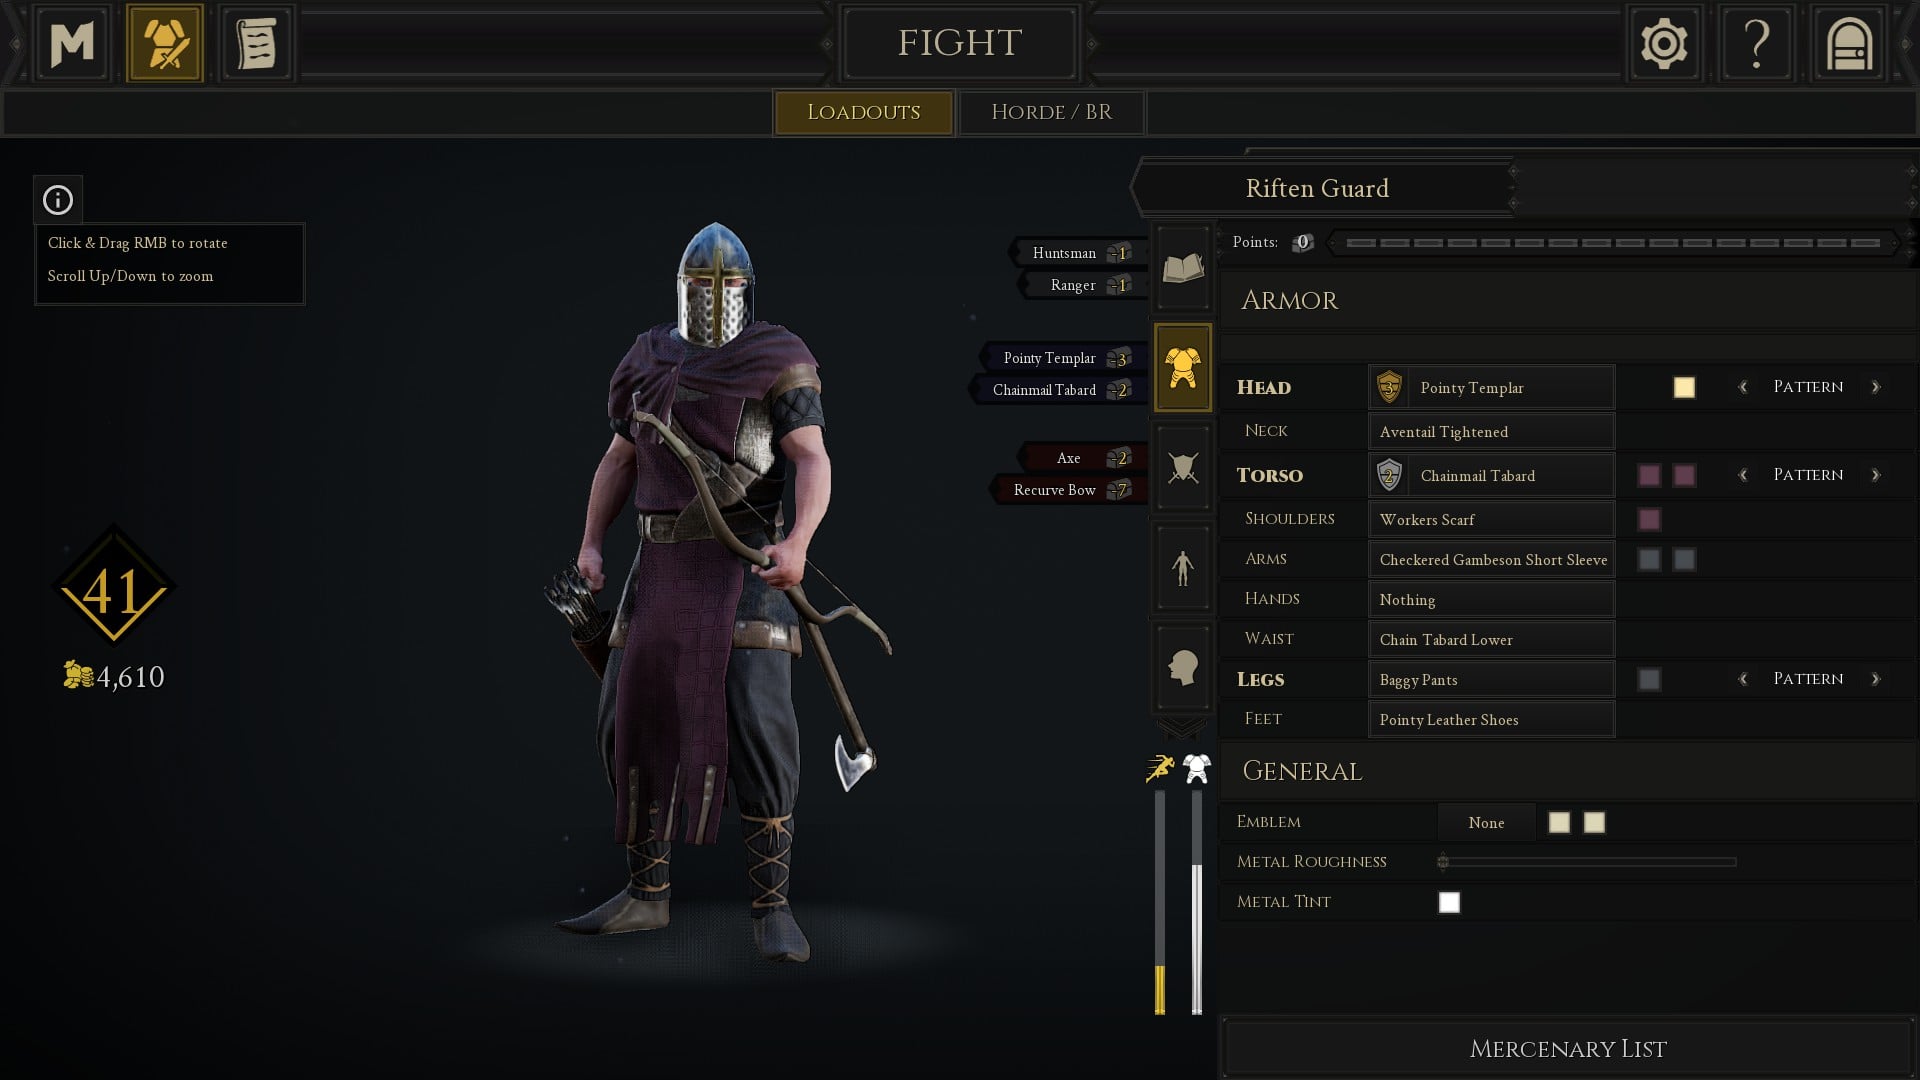Open the help question mark icon
This screenshot has height=1080, width=1920.
(x=1756, y=43)
